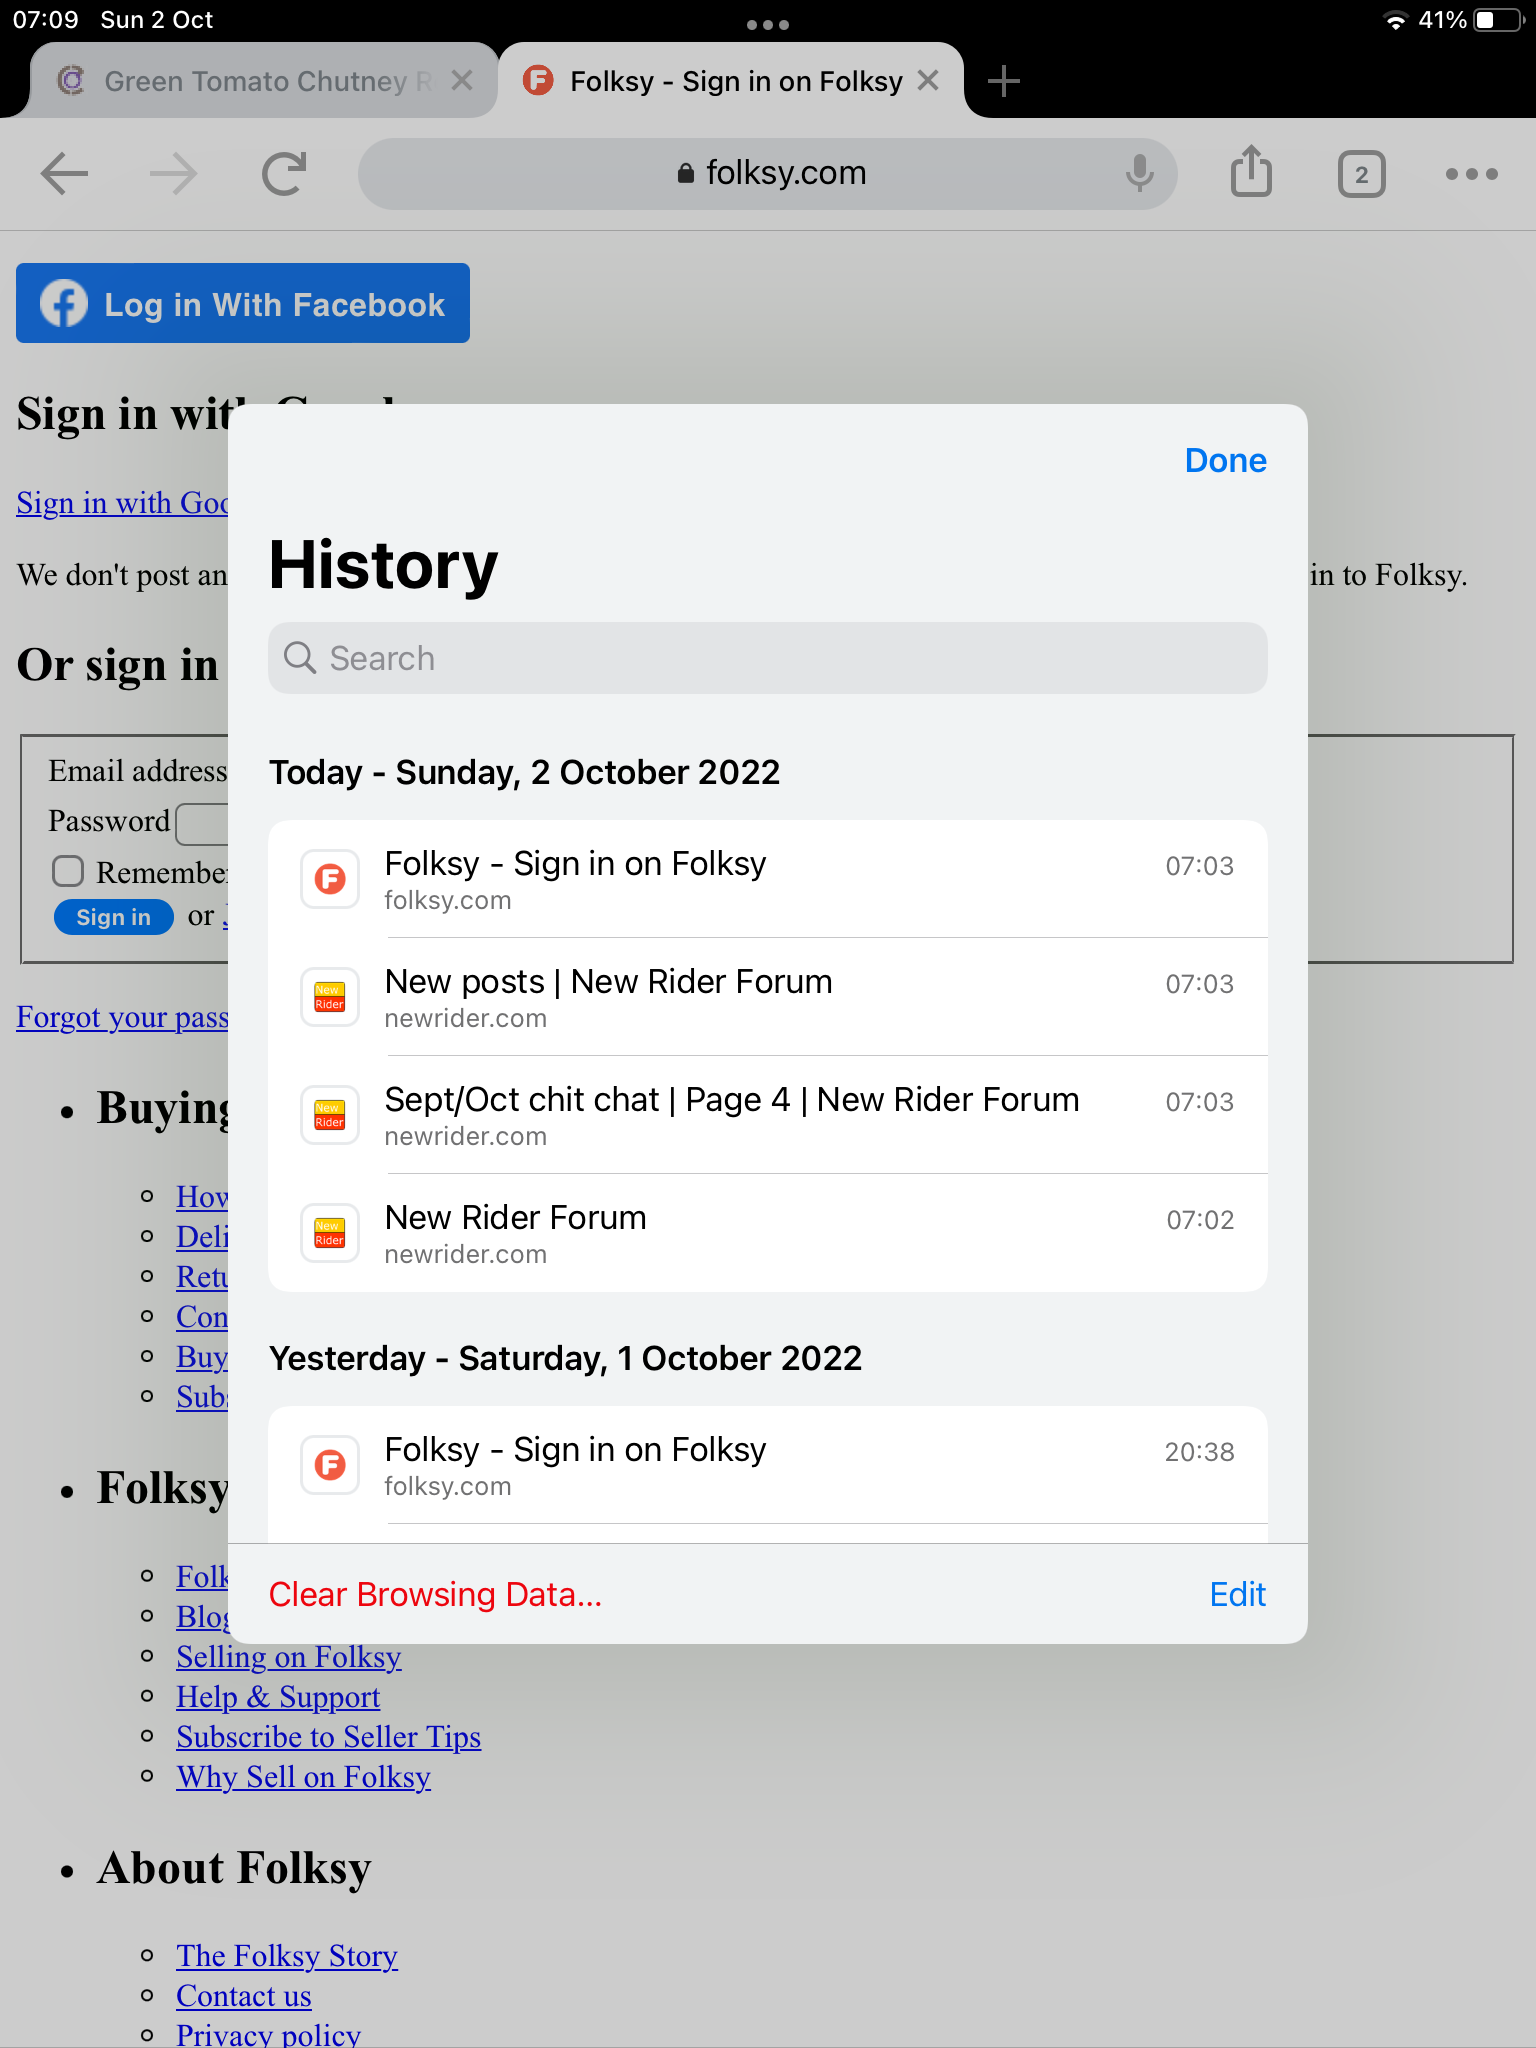Tap the Folksy favicon in yesterday's entry
Viewport: 1536px width, 2048px height.
pos(330,1465)
